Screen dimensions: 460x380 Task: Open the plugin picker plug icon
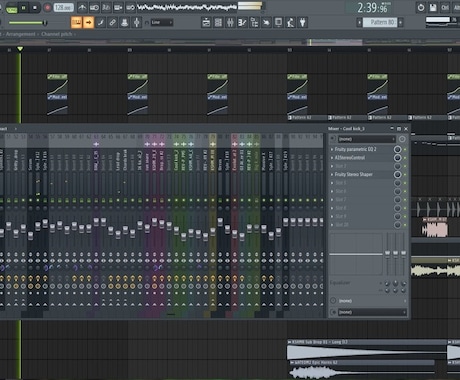pos(302,22)
